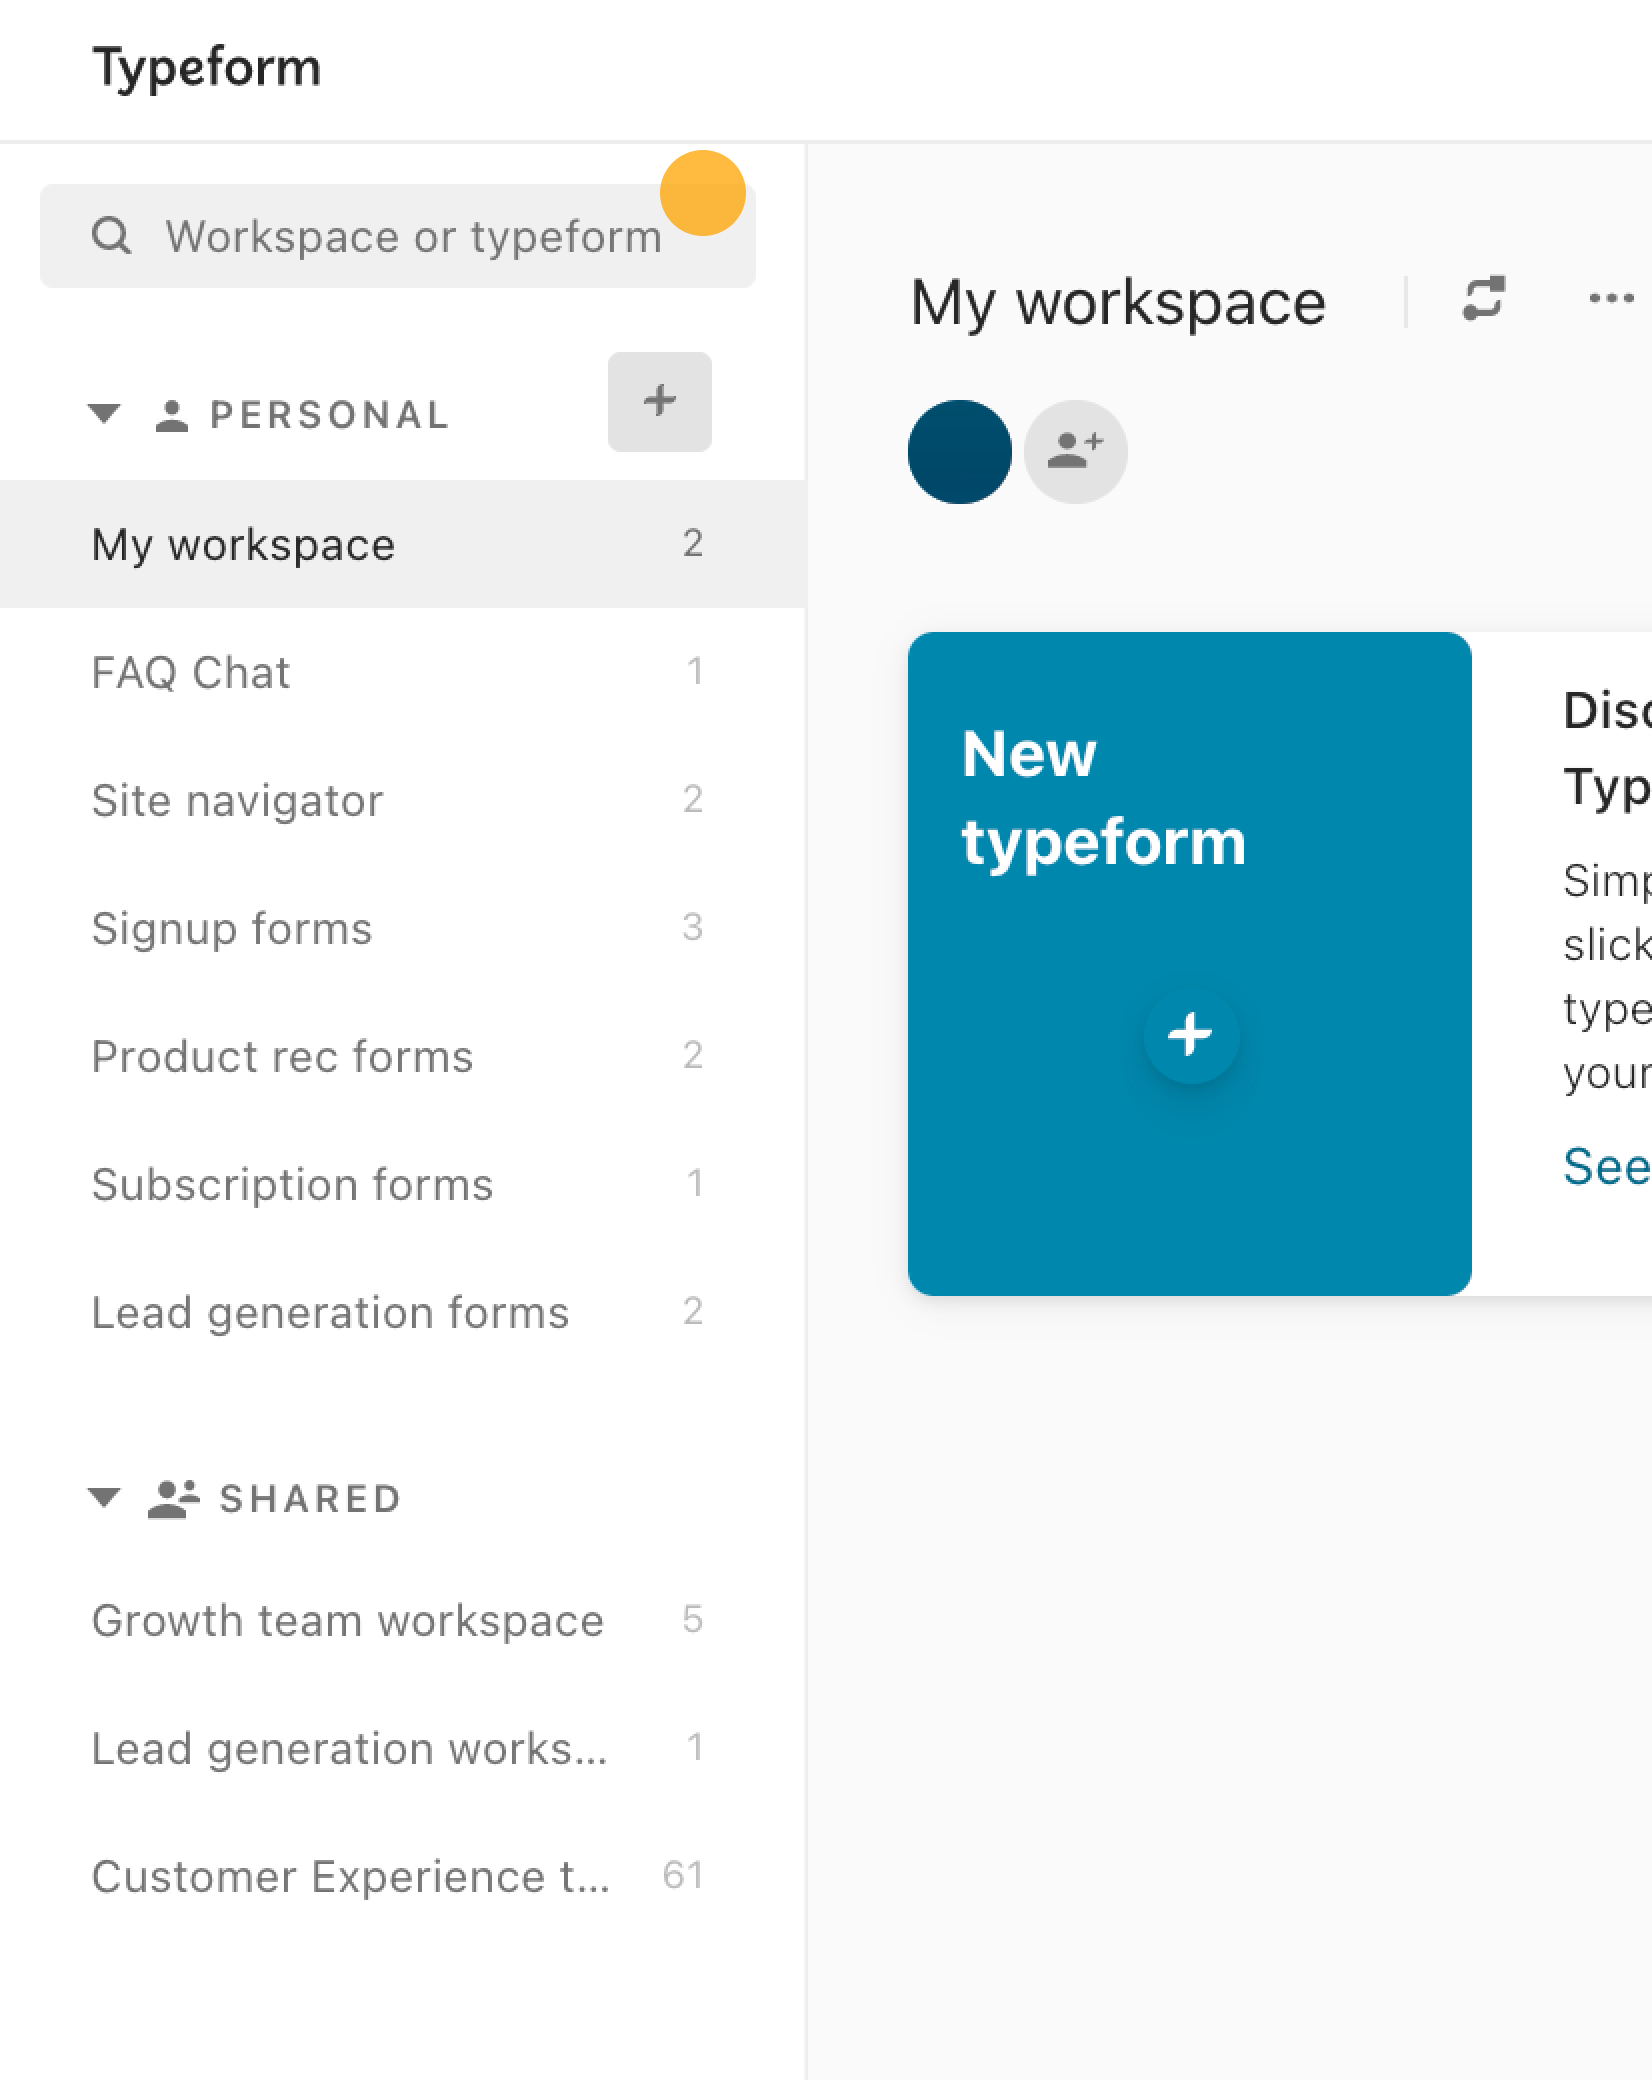1652x2080 pixels.
Task: Open the FAQ Chat workspace
Action: coord(402,672)
